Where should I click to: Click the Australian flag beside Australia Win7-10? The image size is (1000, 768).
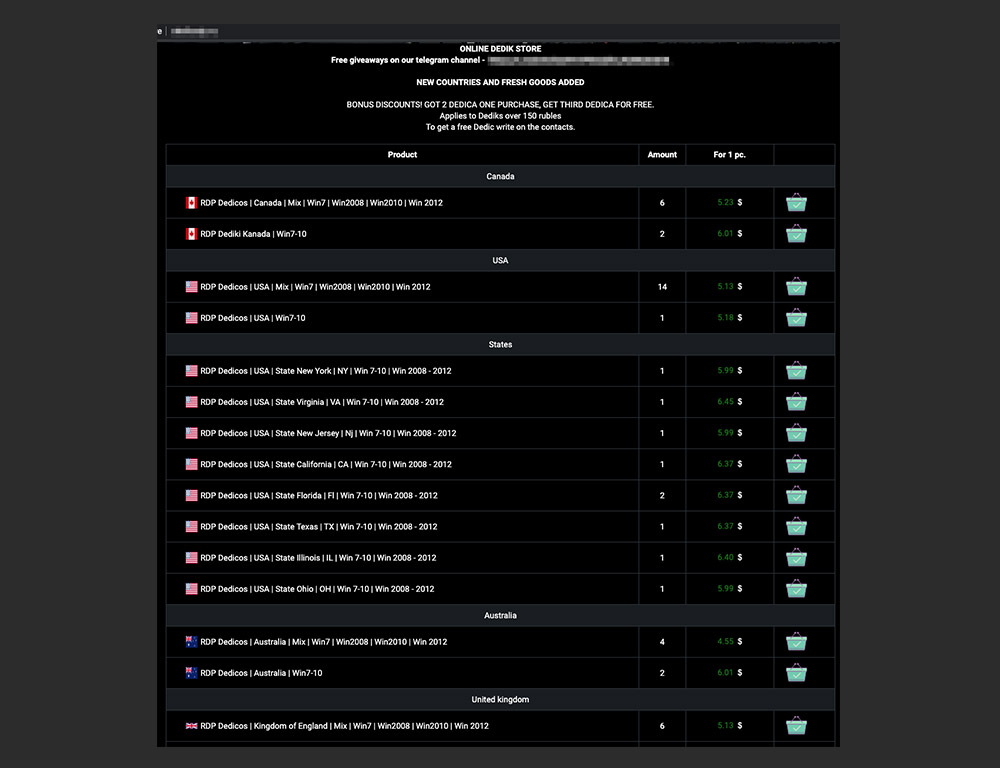191,673
